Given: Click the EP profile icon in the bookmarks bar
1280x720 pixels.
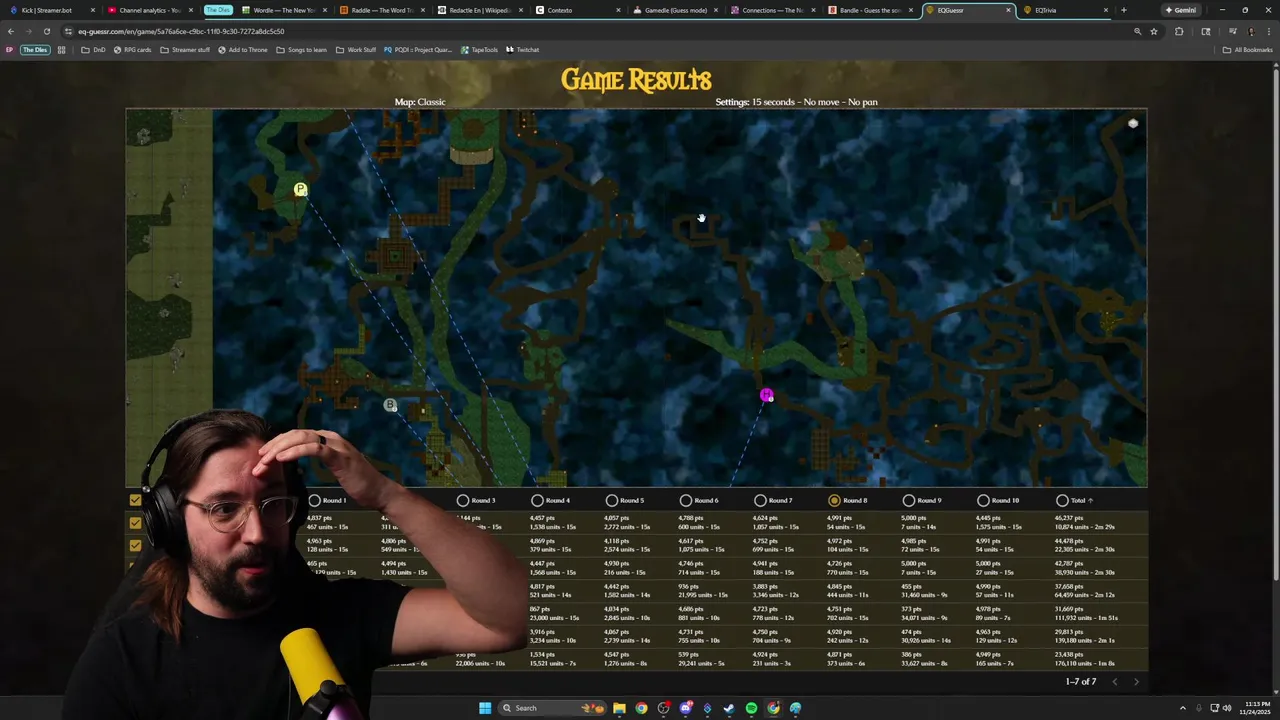Looking at the screenshot, I should [9, 49].
